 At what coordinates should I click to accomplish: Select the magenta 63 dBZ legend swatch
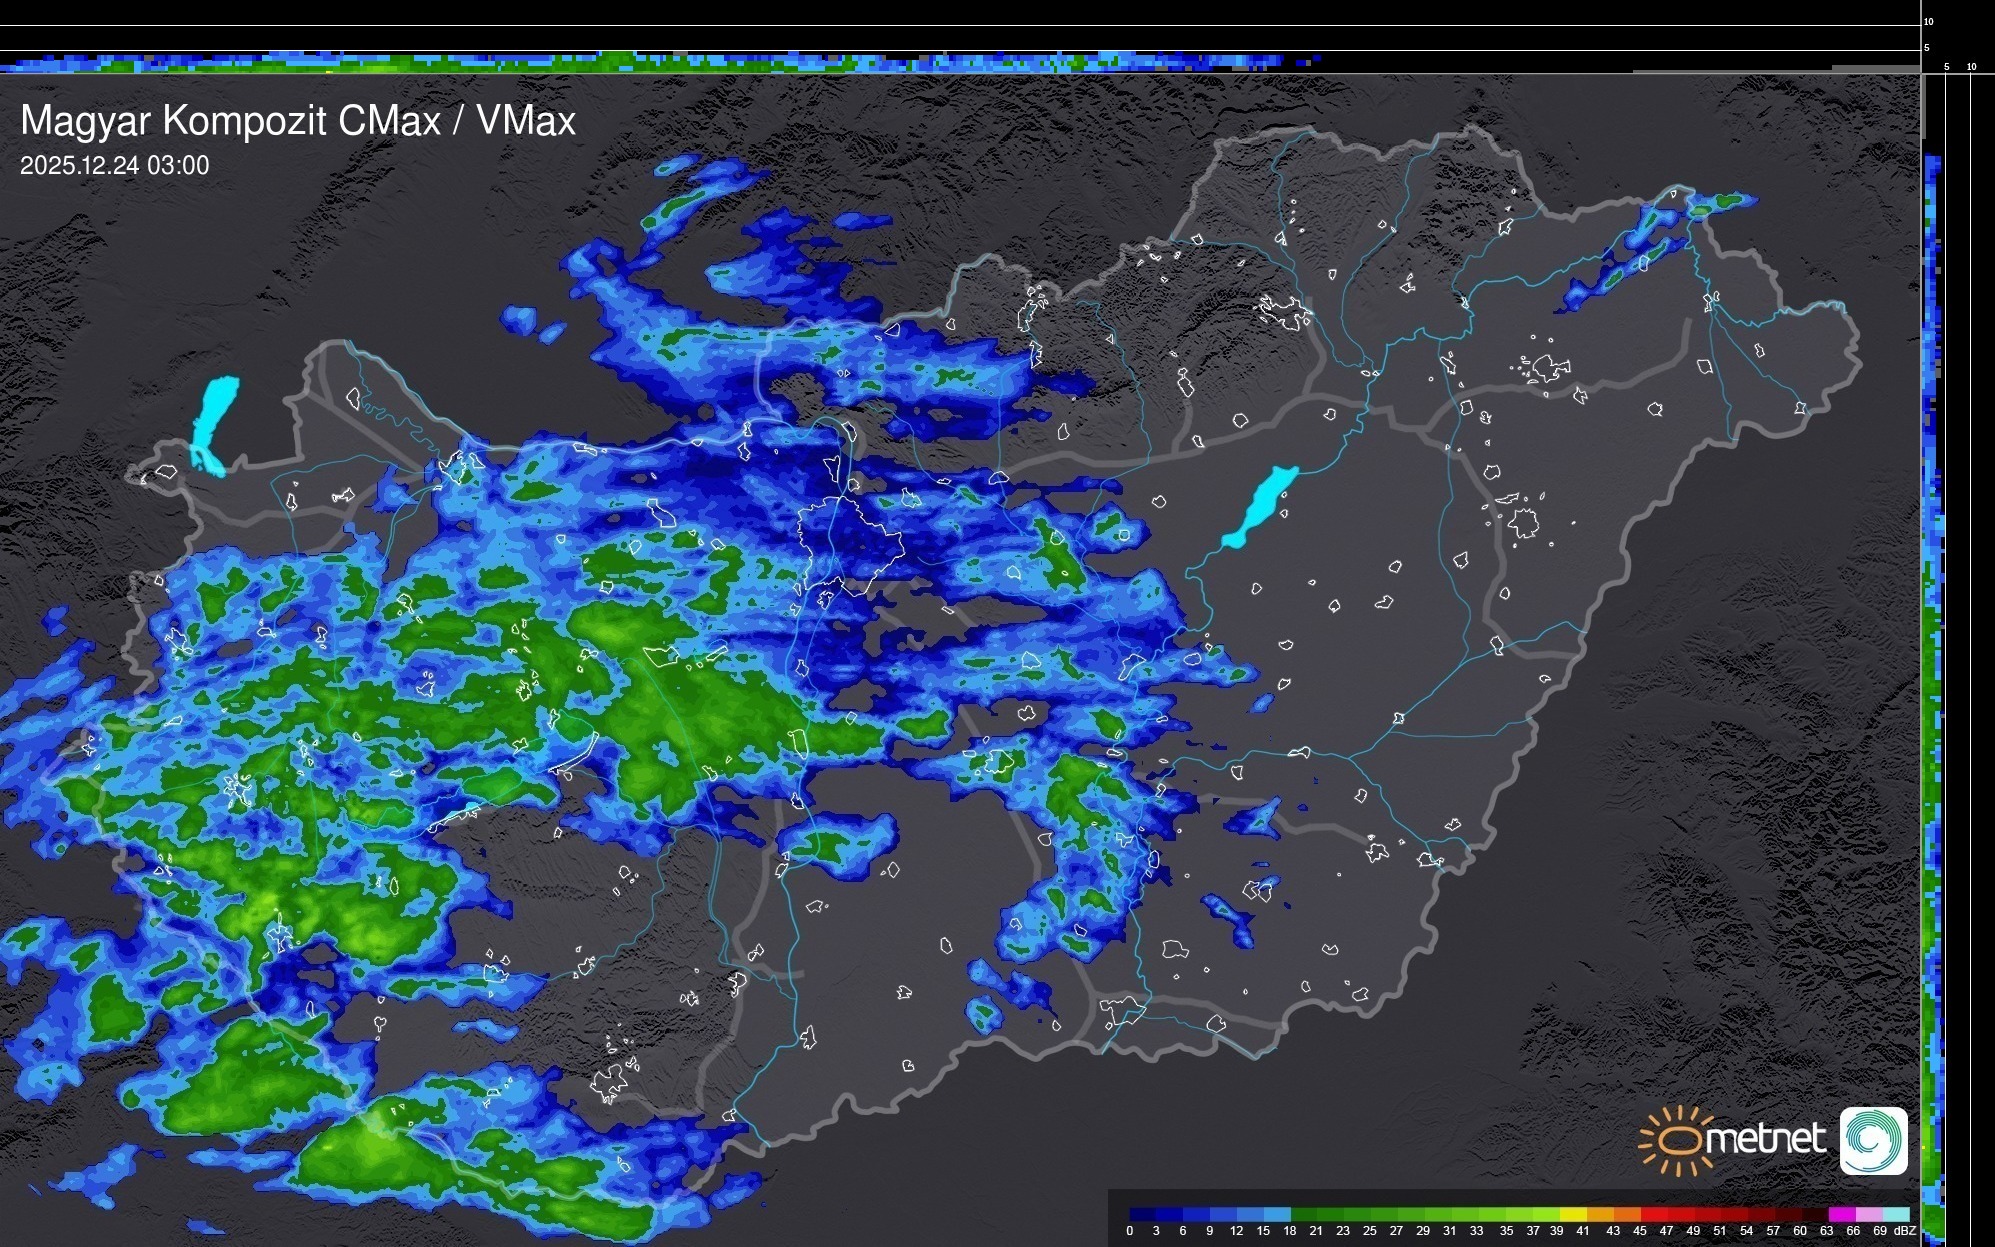point(1842,1215)
